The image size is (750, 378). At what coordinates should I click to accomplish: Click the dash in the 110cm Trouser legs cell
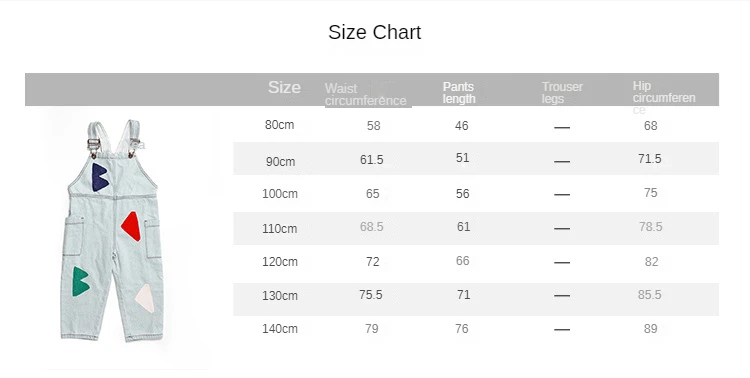tap(562, 229)
